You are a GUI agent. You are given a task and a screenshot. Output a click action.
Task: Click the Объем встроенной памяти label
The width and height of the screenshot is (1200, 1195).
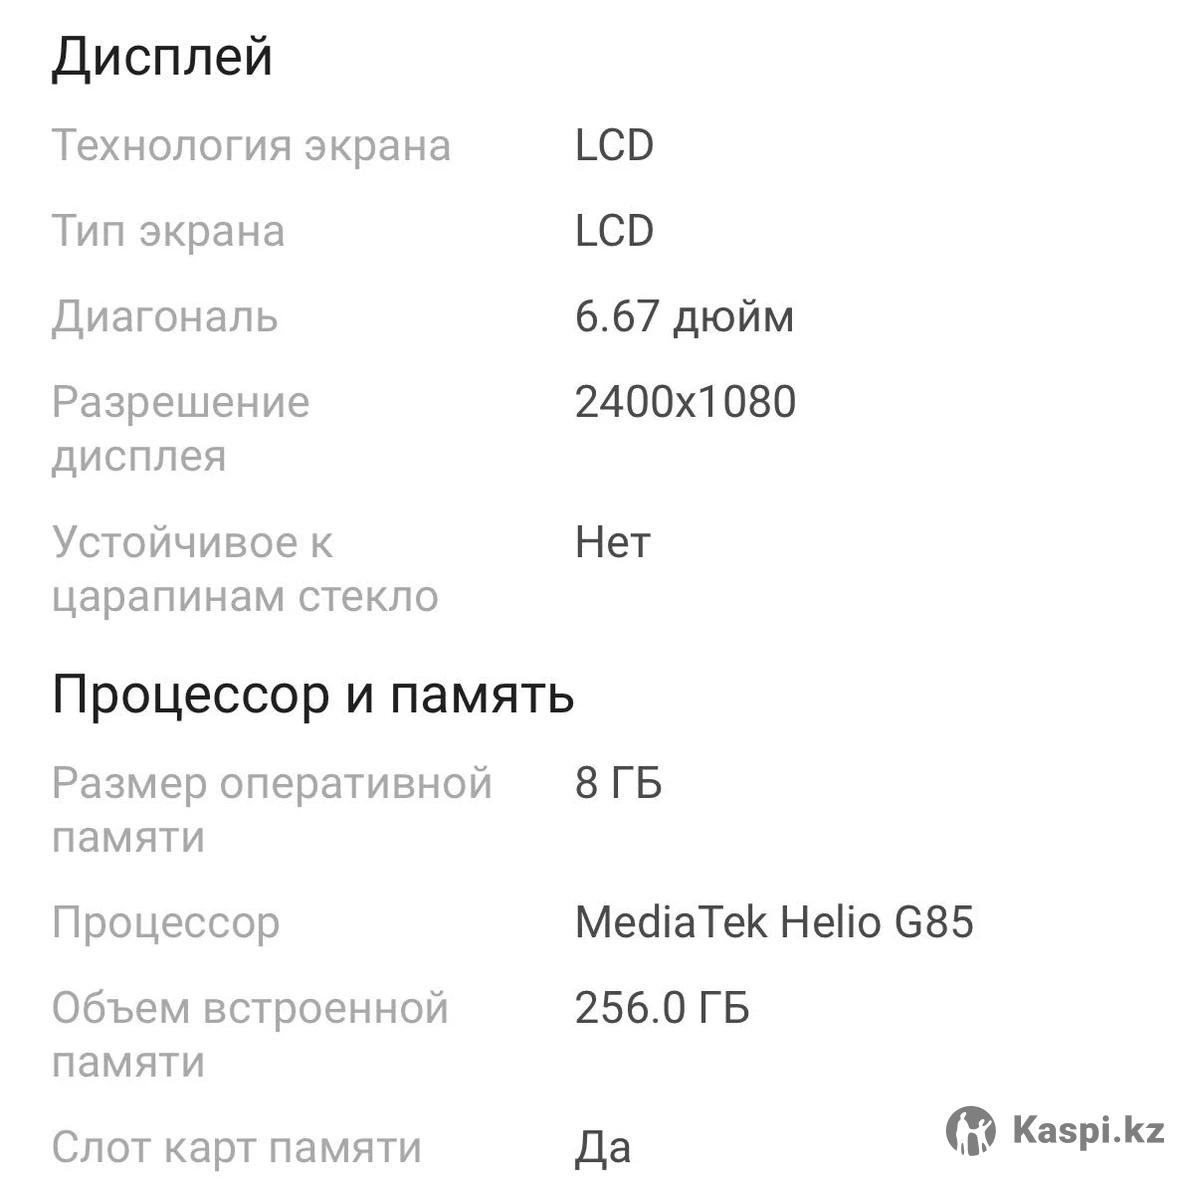(249, 1034)
